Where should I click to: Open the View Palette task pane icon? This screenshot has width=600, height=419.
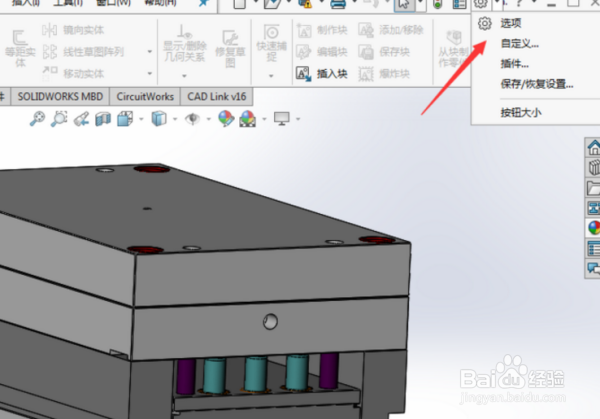click(593, 208)
